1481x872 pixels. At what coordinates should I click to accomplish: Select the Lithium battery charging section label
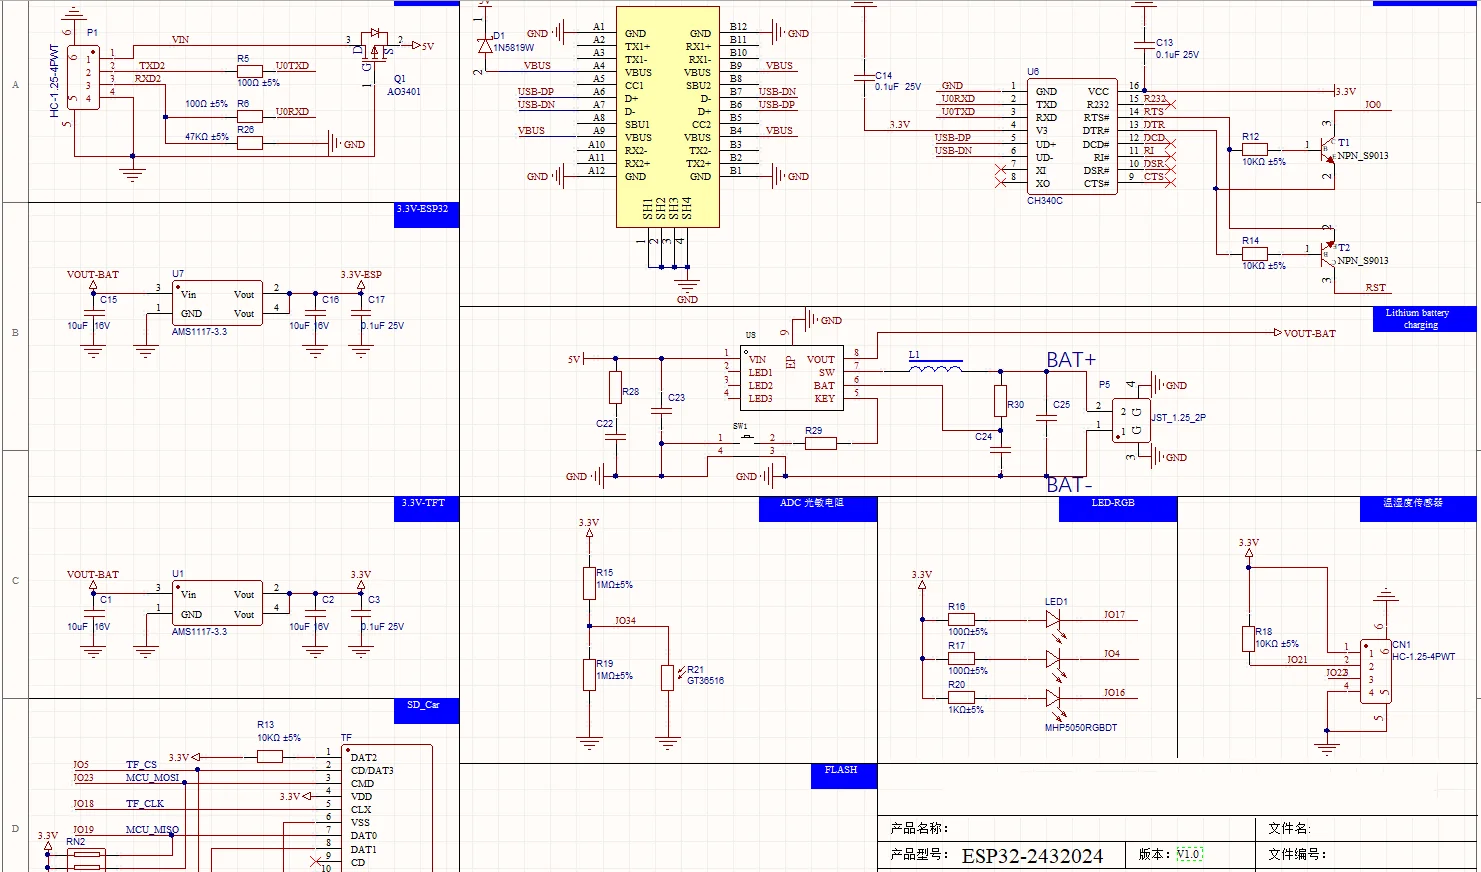[1419, 319]
